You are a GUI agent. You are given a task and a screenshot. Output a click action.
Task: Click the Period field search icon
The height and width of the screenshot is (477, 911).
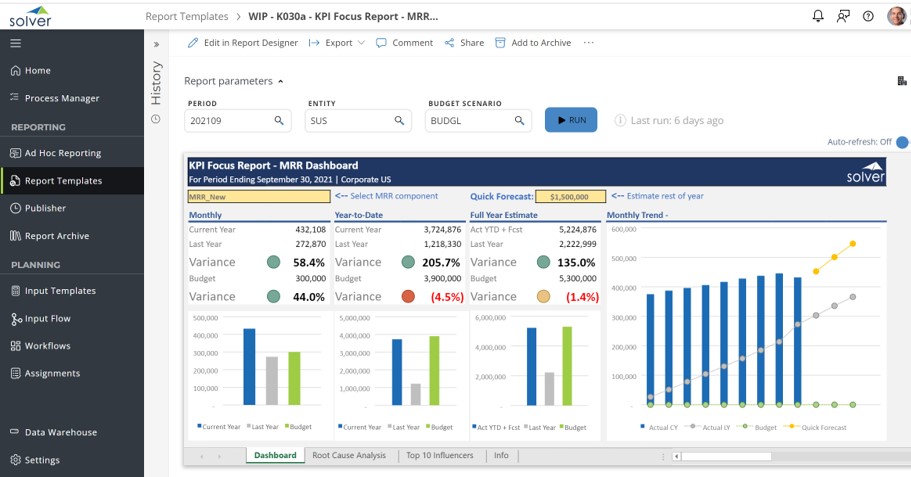pos(280,121)
